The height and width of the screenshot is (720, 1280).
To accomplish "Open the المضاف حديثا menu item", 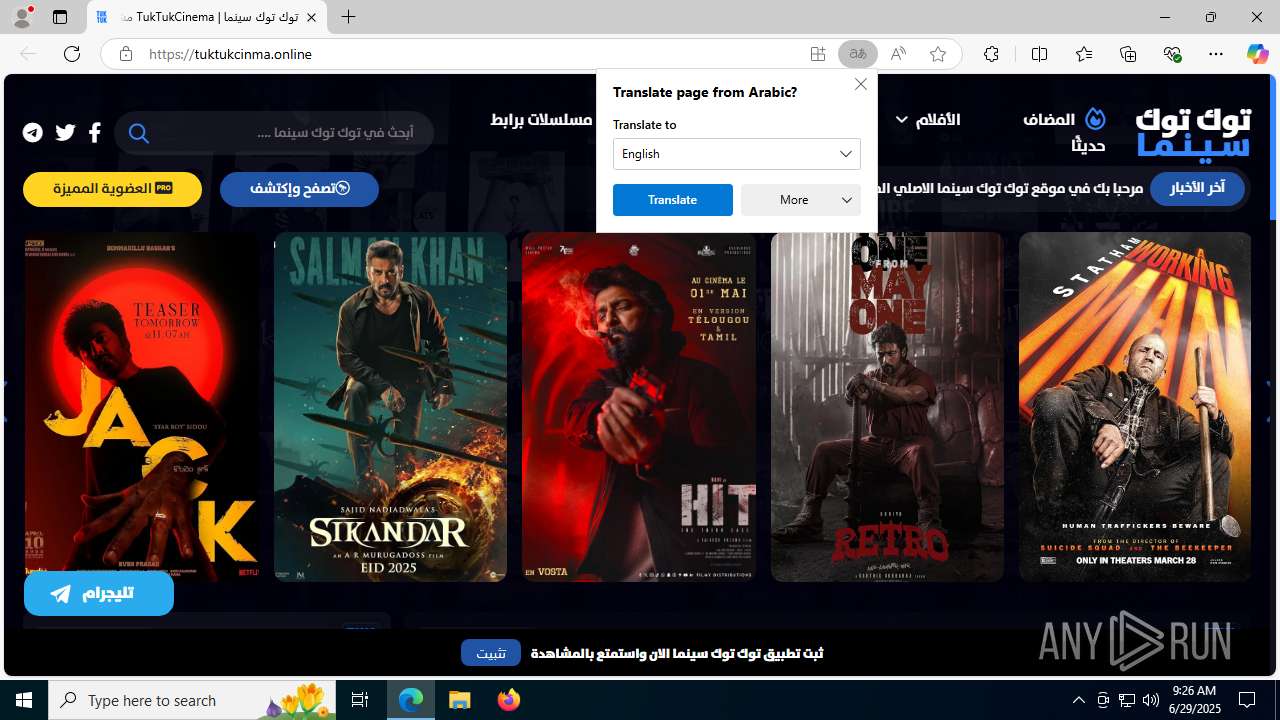I will click(x=1063, y=132).
